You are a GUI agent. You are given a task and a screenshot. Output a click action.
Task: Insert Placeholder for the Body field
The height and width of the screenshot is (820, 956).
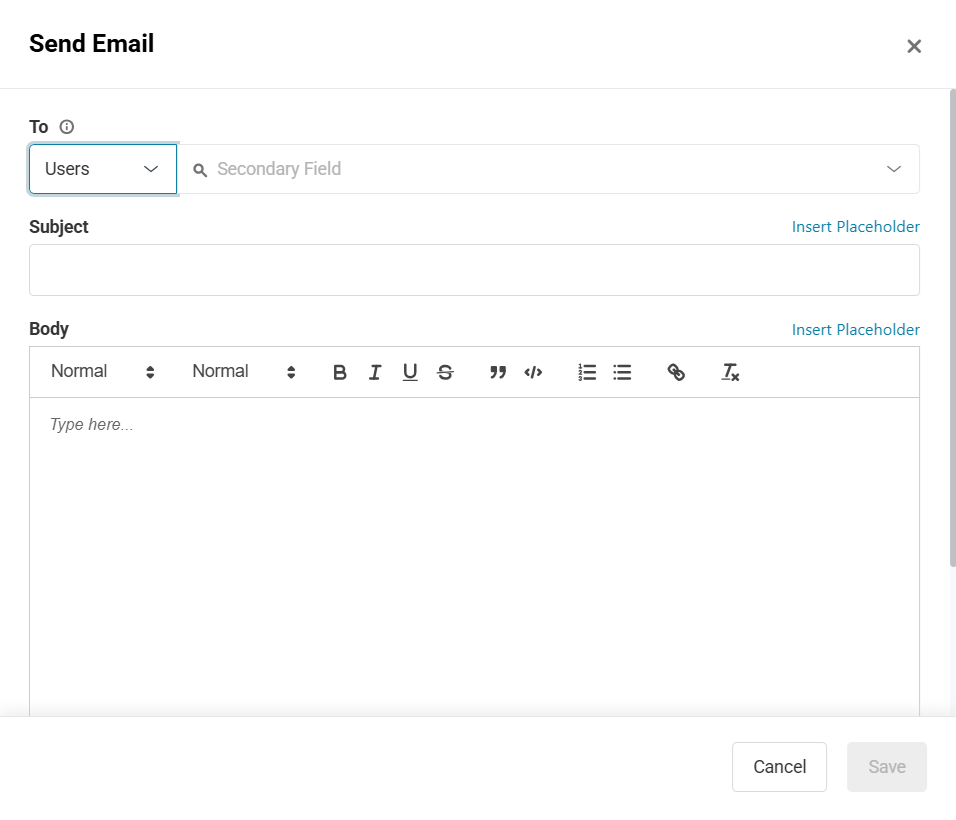click(x=855, y=330)
